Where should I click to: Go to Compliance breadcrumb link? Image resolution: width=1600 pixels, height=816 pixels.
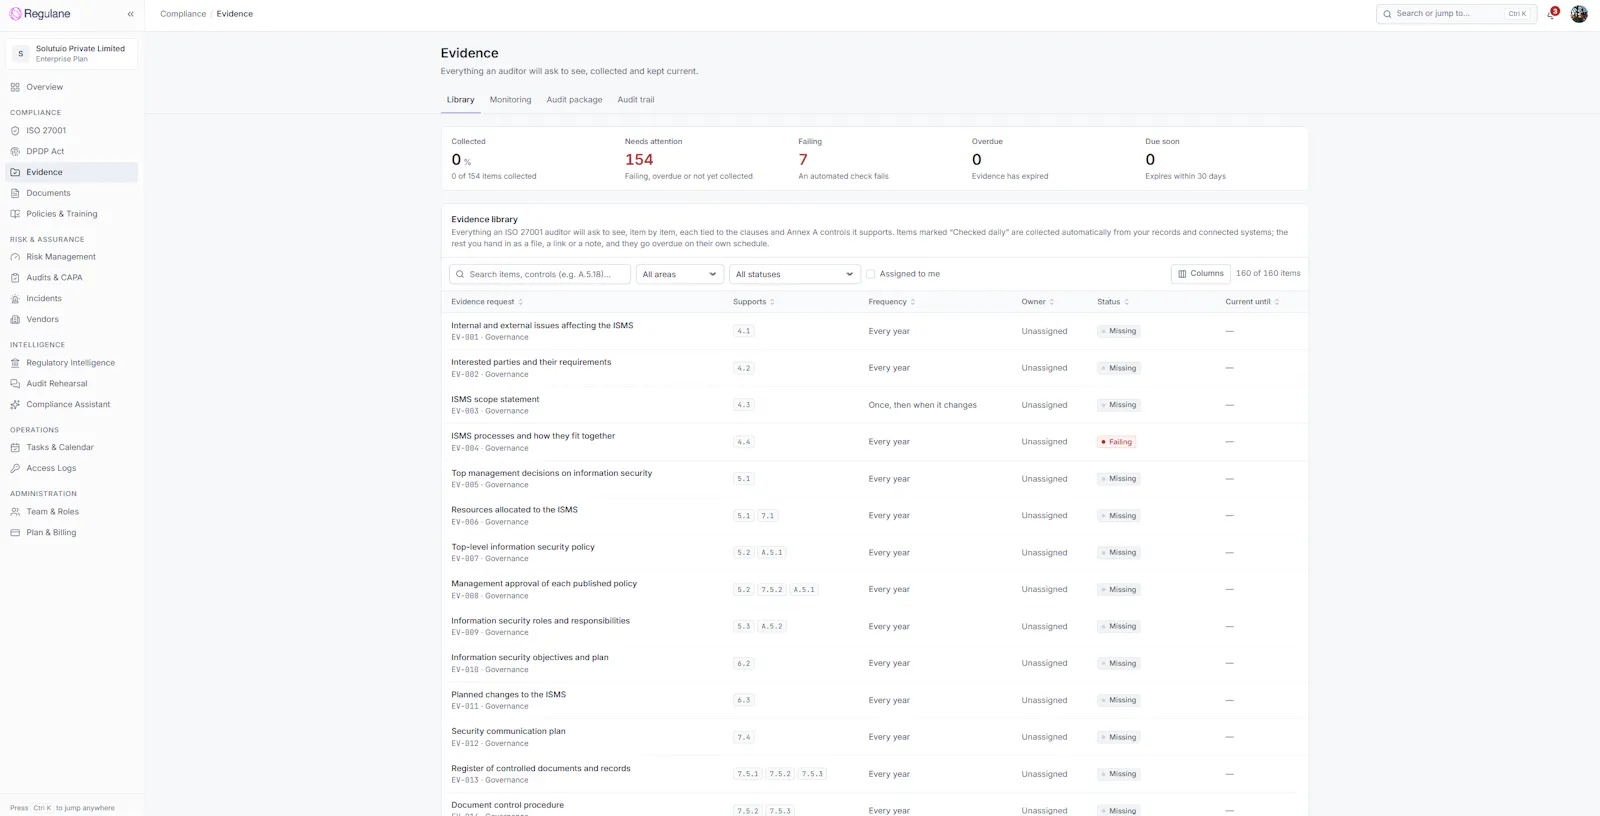tap(183, 14)
